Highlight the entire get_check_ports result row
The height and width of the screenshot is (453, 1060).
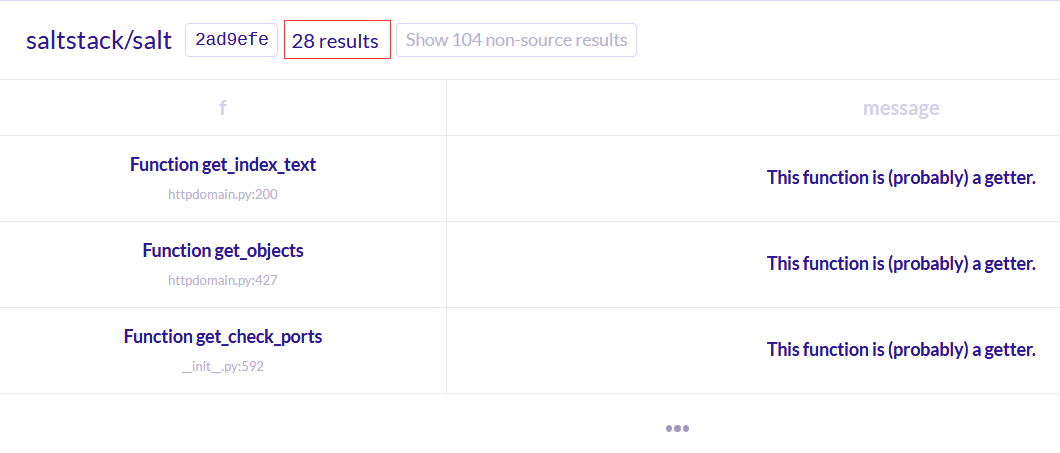(530, 350)
